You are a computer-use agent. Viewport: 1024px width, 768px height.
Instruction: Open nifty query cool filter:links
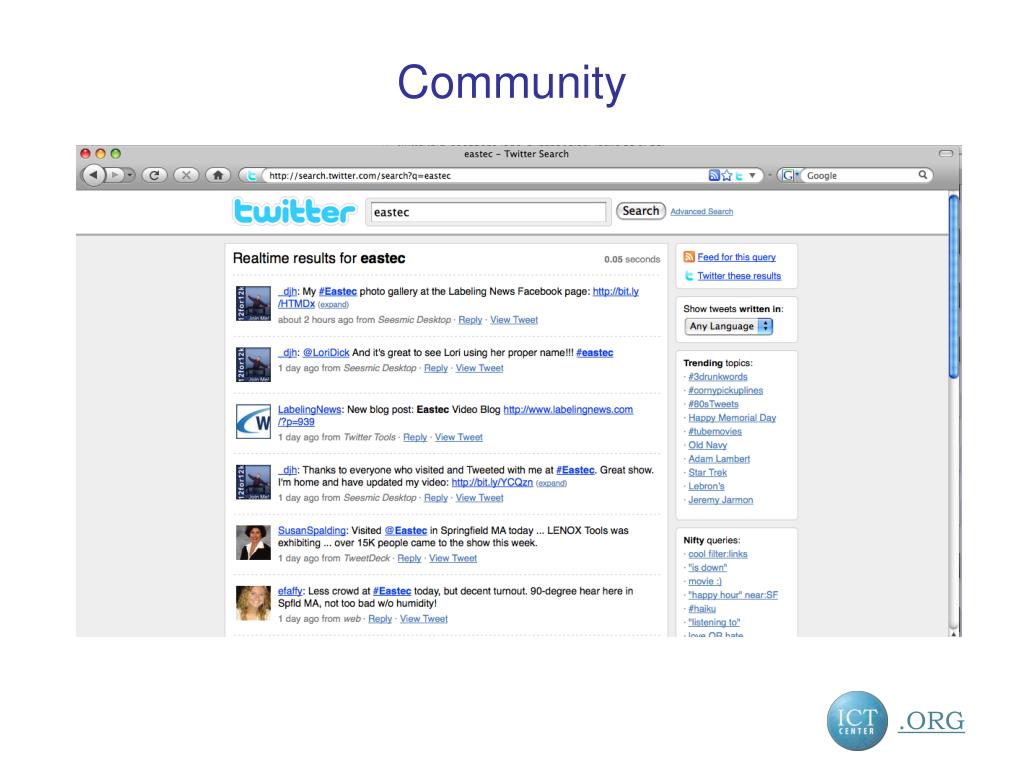(x=718, y=554)
